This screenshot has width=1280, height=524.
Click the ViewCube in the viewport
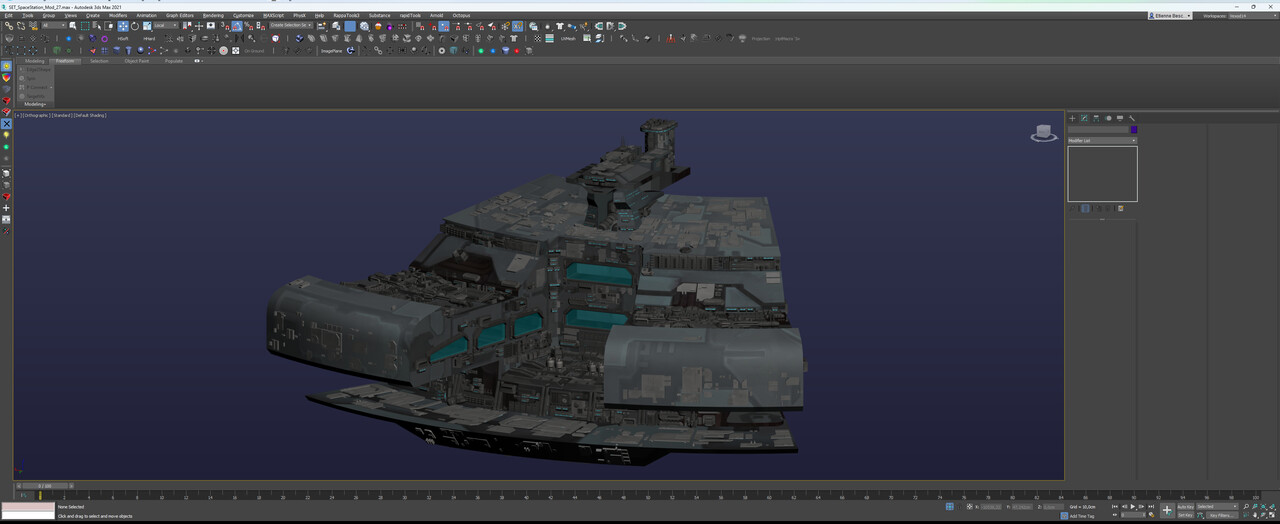(x=1044, y=133)
